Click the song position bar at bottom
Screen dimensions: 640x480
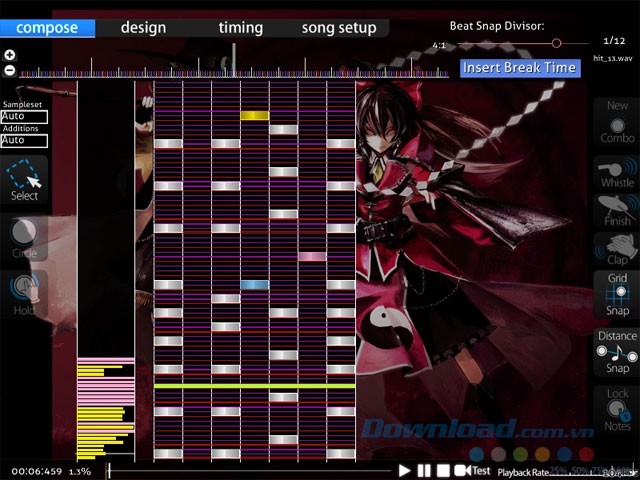[x=250, y=471]
